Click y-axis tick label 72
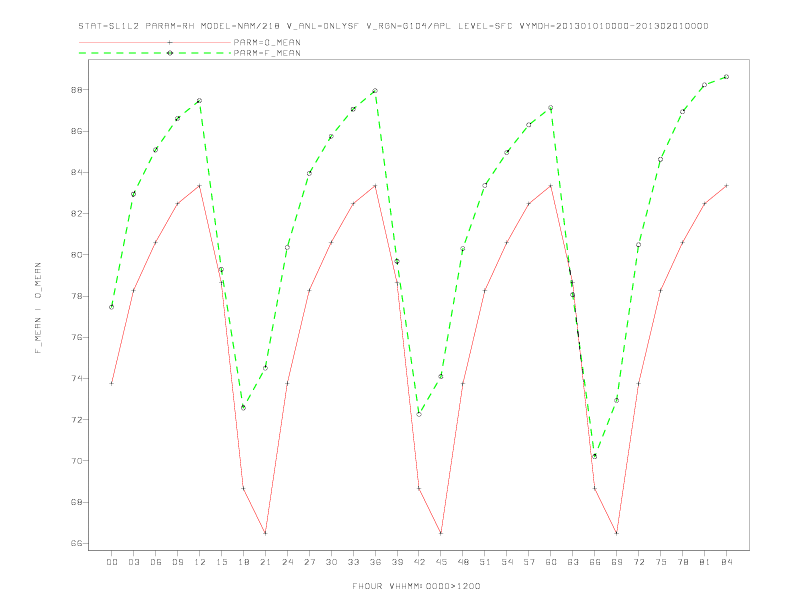The image size is (792, 612). click(76, 420)
